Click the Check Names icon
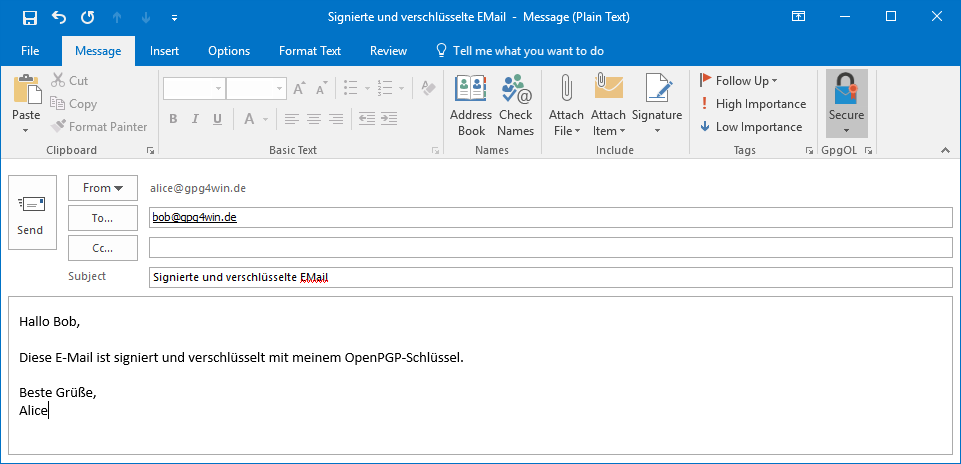The image size is (961, 464). pyautogui.click(x=515, y=89)
